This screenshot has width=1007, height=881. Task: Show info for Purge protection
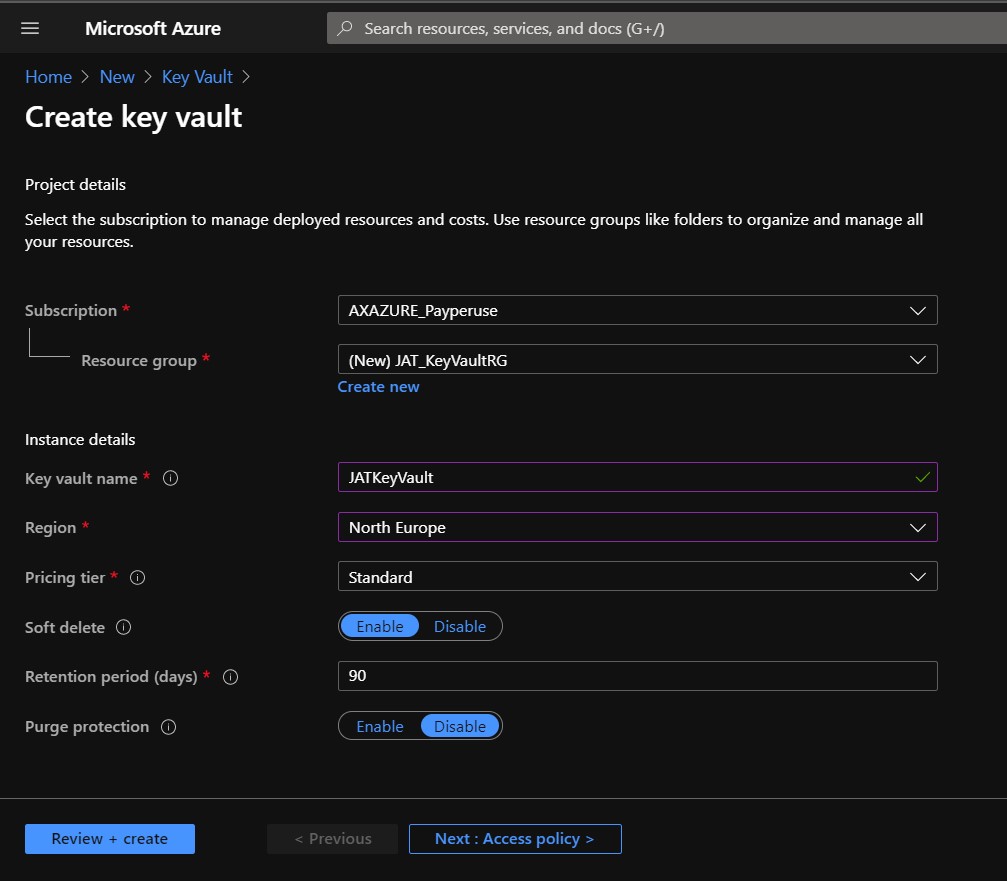coord(168,727)
